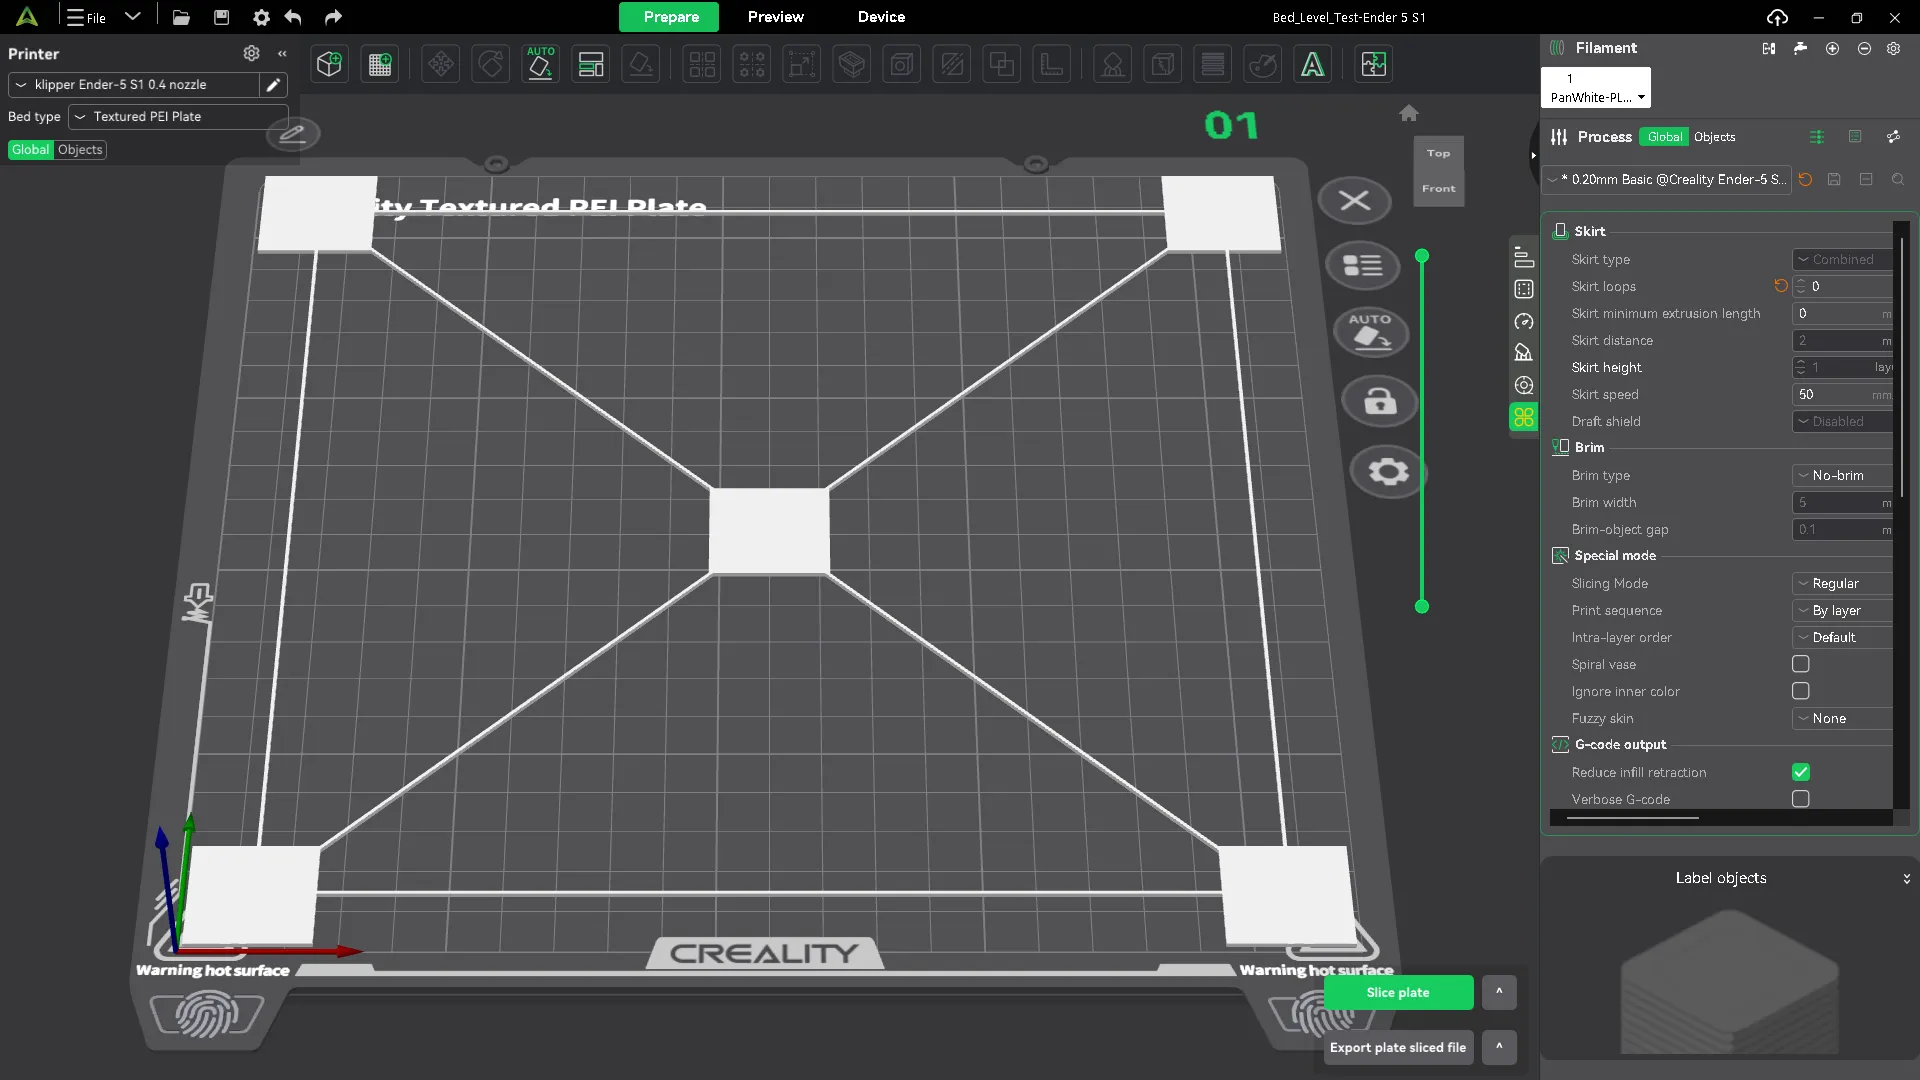The height and width of the screenshot is (1080, 1920).
Task: Click the Add plate grid icon
Action: tap(380, 65)
